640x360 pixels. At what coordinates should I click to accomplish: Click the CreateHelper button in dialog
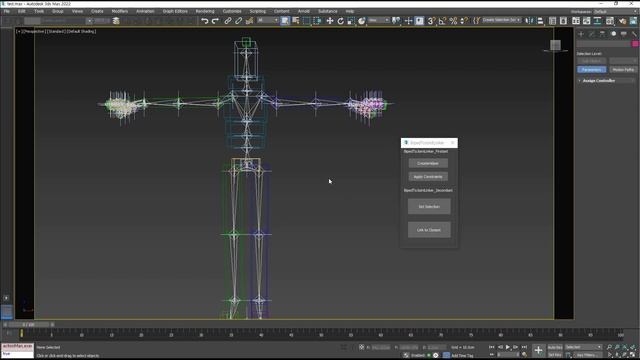pyautogui.click(x=428, y=163)
